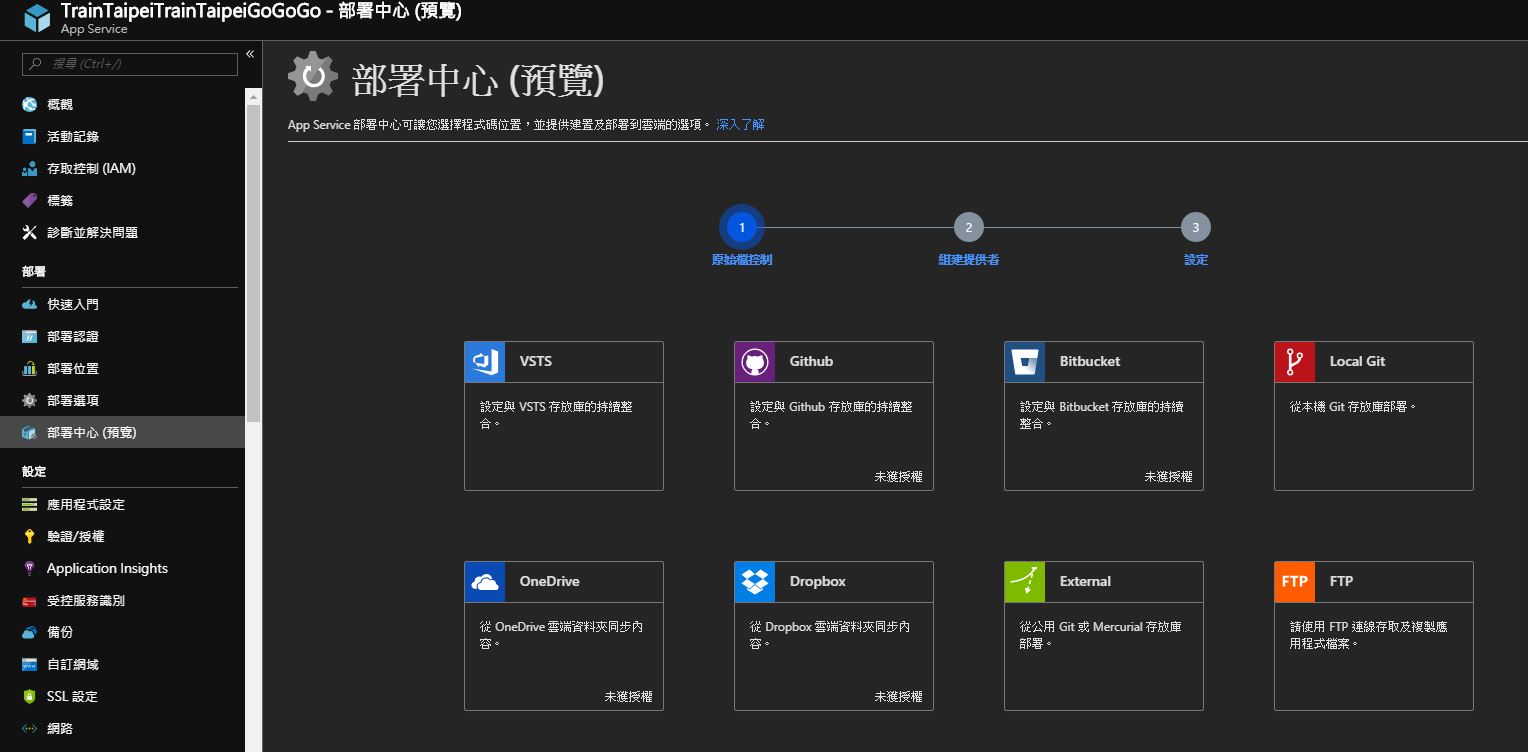Click the 部署中心 (預覽) cube icon in sidebar
Image resolution: width=1528 pixels, height=752 pixels.
(x=29, y=432)
